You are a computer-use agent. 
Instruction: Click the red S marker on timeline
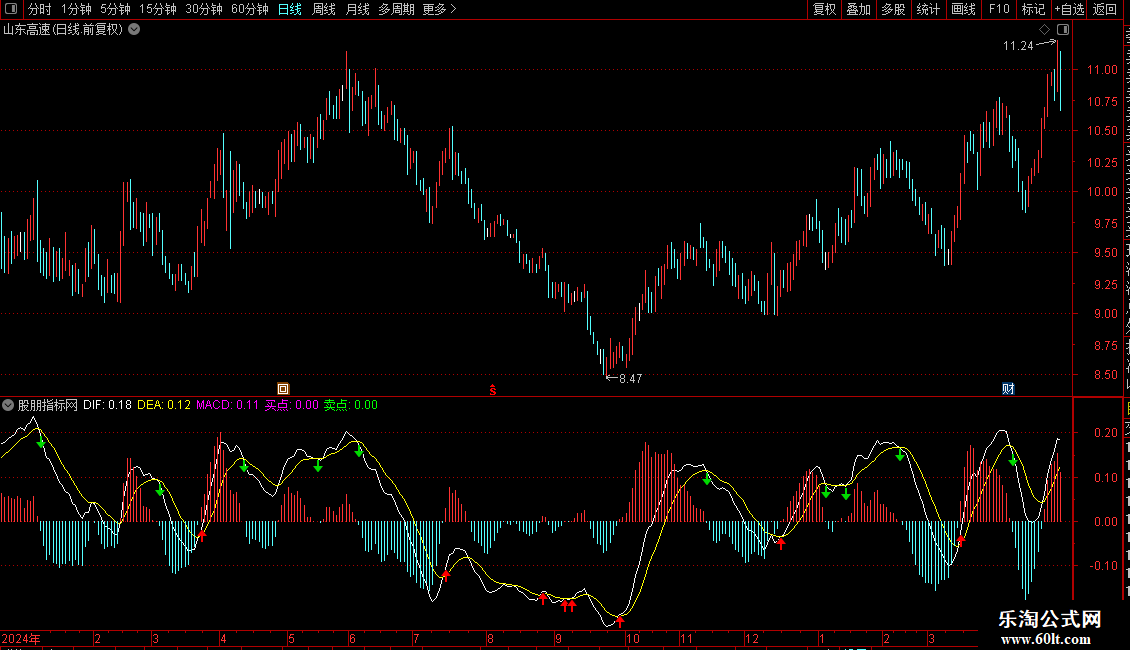point(493,390)
